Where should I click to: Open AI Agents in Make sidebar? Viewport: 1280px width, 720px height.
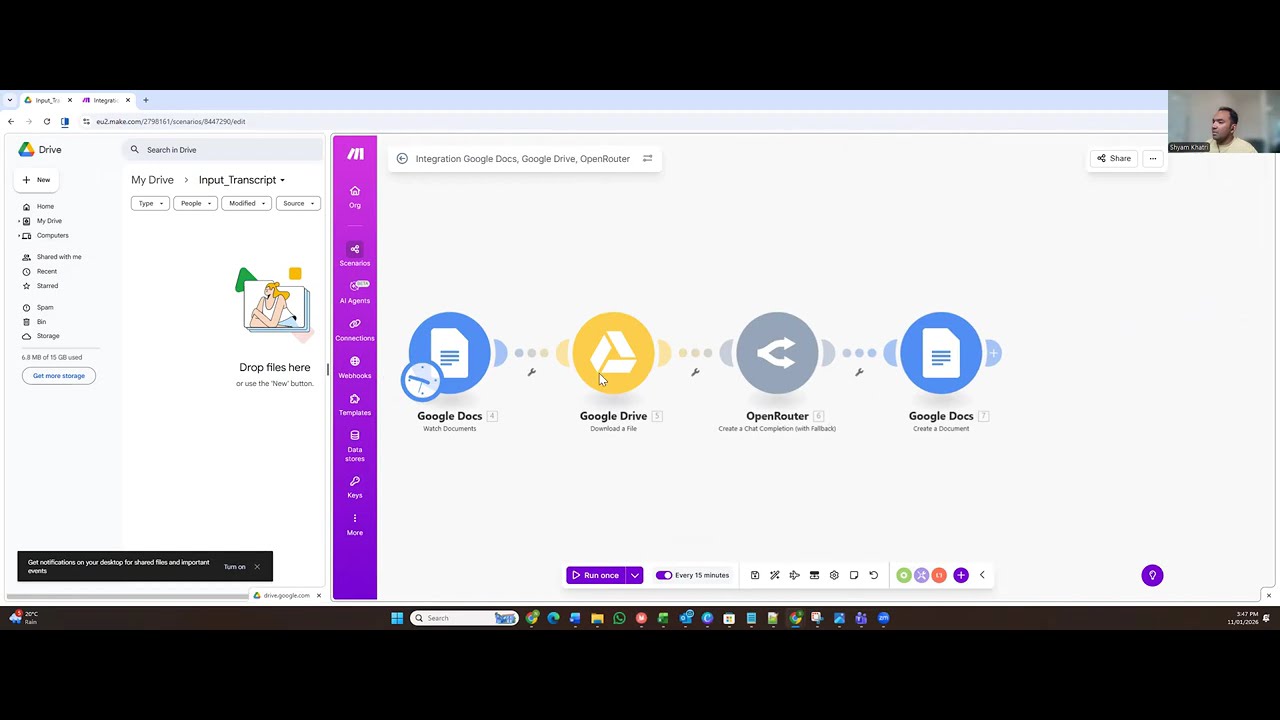[x=355, y=291]
